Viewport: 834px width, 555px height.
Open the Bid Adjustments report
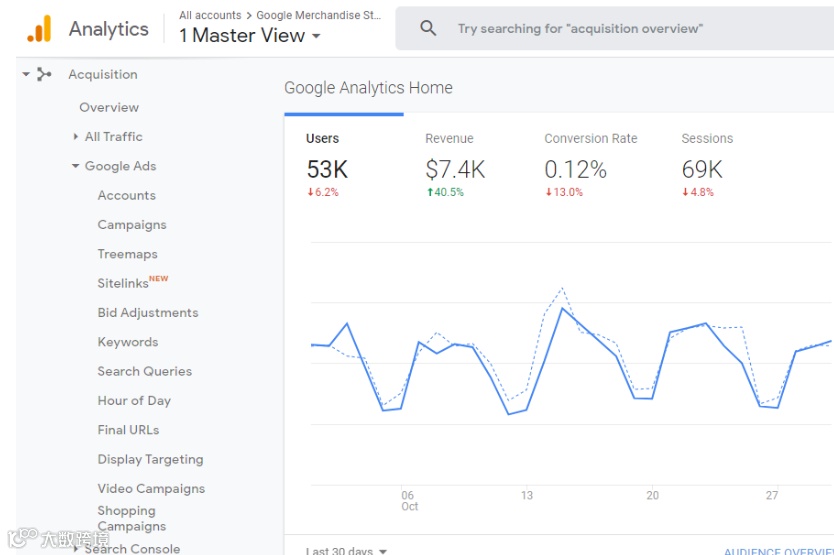[148, 313]
